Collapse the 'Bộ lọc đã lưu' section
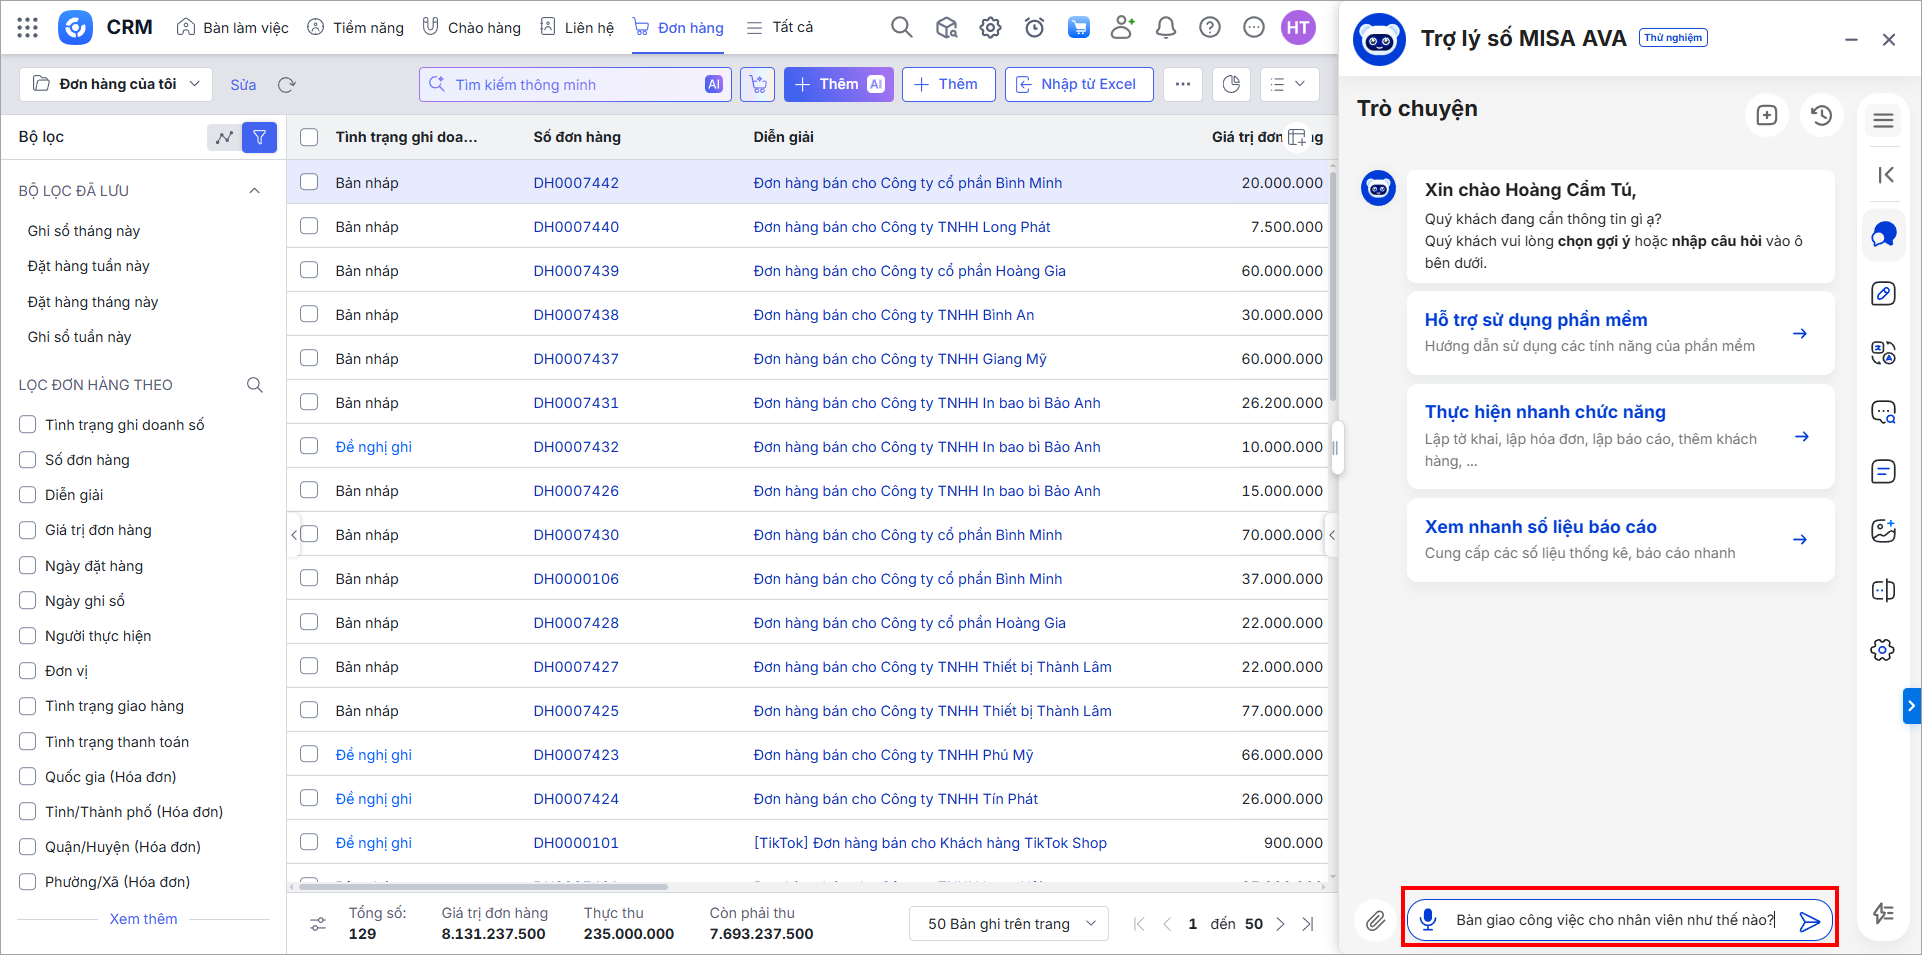This screenshot has height=955, width=1922. 254,191
